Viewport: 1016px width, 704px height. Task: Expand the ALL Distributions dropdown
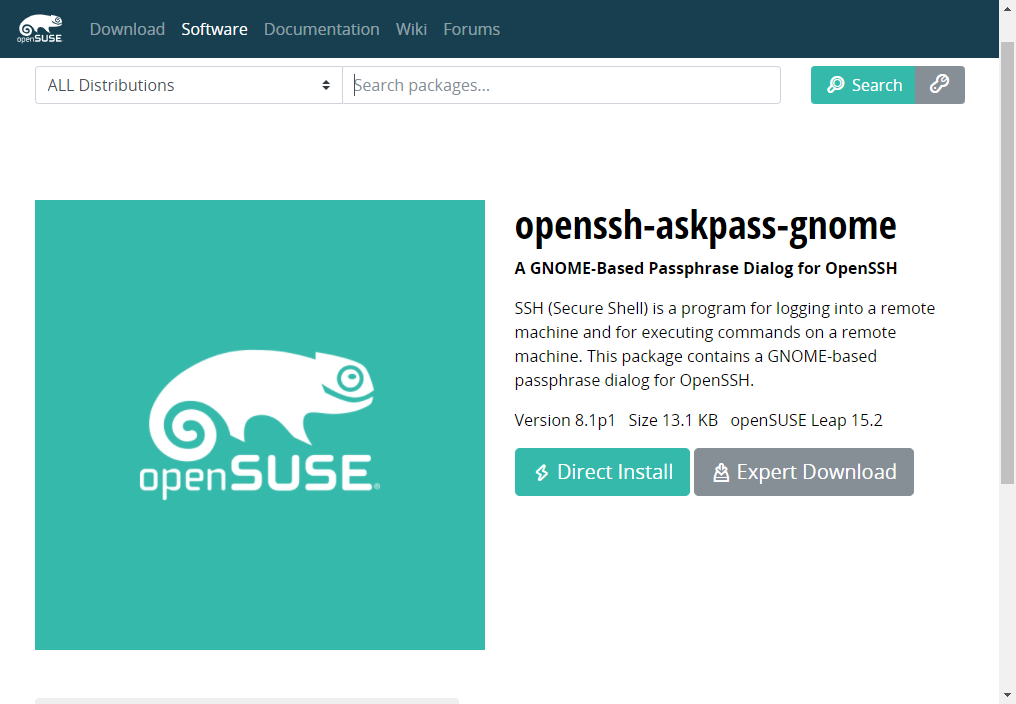tap(189, 85)
